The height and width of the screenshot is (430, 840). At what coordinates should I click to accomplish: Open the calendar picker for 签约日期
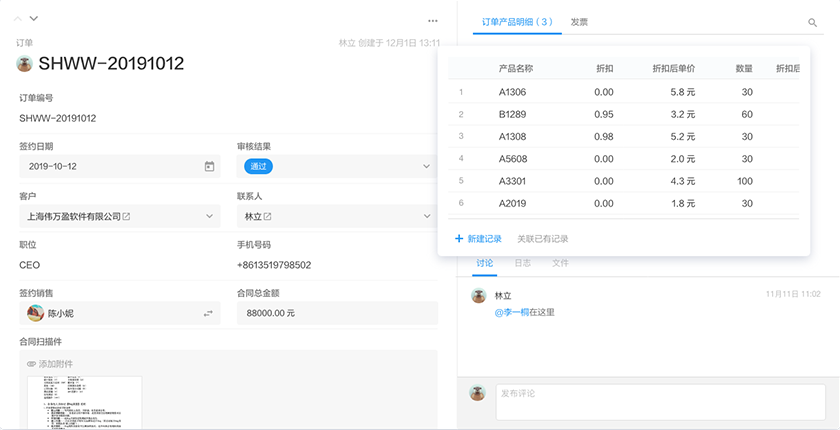point(209,166)
